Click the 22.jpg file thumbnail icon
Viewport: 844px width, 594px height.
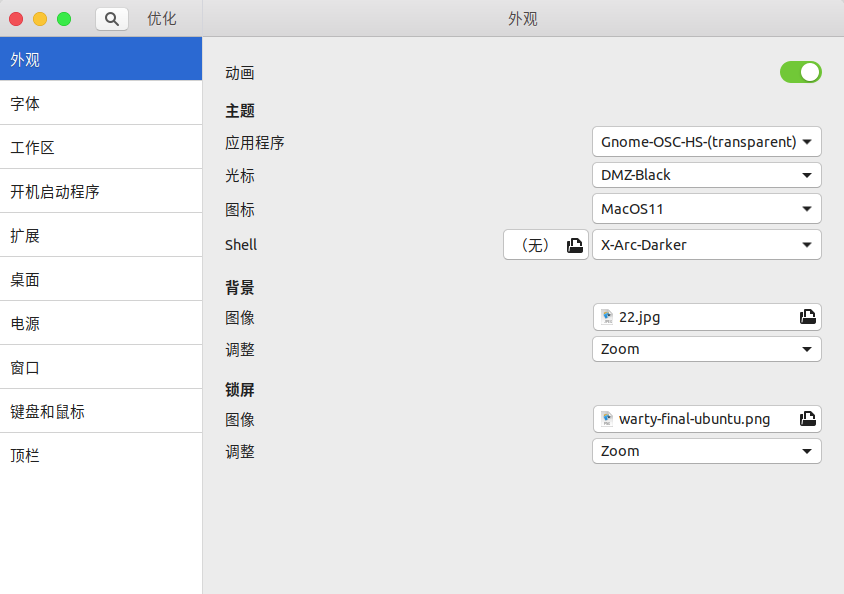point(607,317)
